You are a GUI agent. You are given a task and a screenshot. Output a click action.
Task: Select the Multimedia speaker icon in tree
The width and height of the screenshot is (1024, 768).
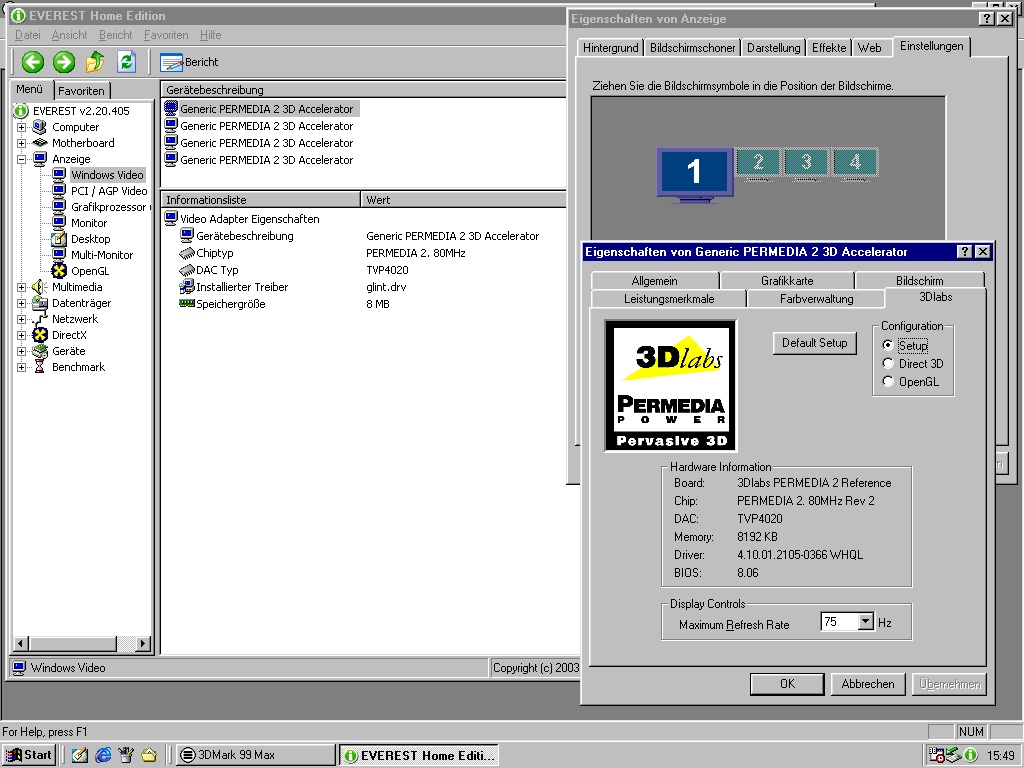40,287
